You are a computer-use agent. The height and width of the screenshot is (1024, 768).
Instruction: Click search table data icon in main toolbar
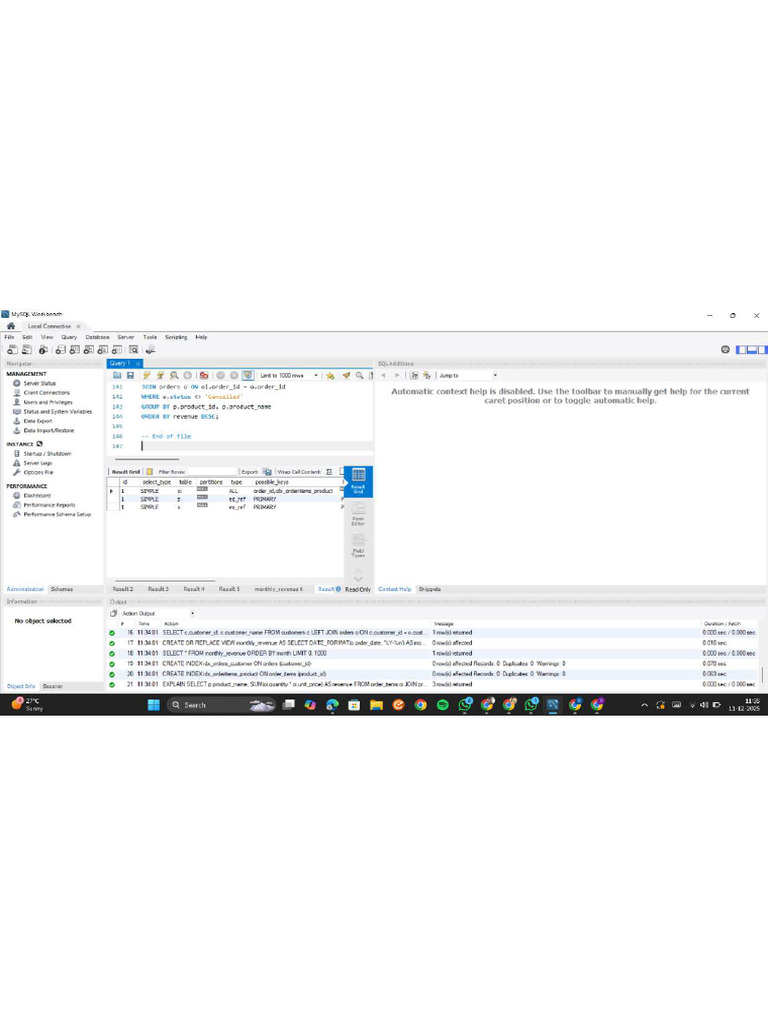(x=133, y=350)
